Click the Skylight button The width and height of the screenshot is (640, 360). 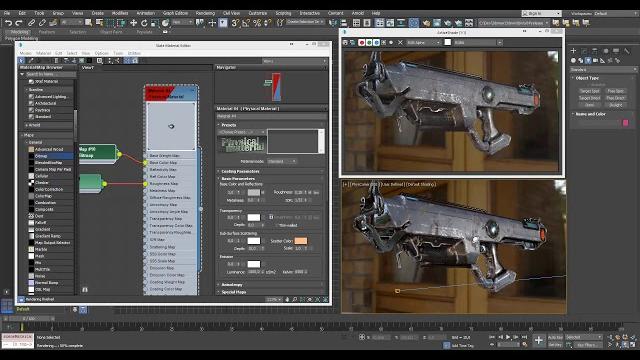point(615,105)
